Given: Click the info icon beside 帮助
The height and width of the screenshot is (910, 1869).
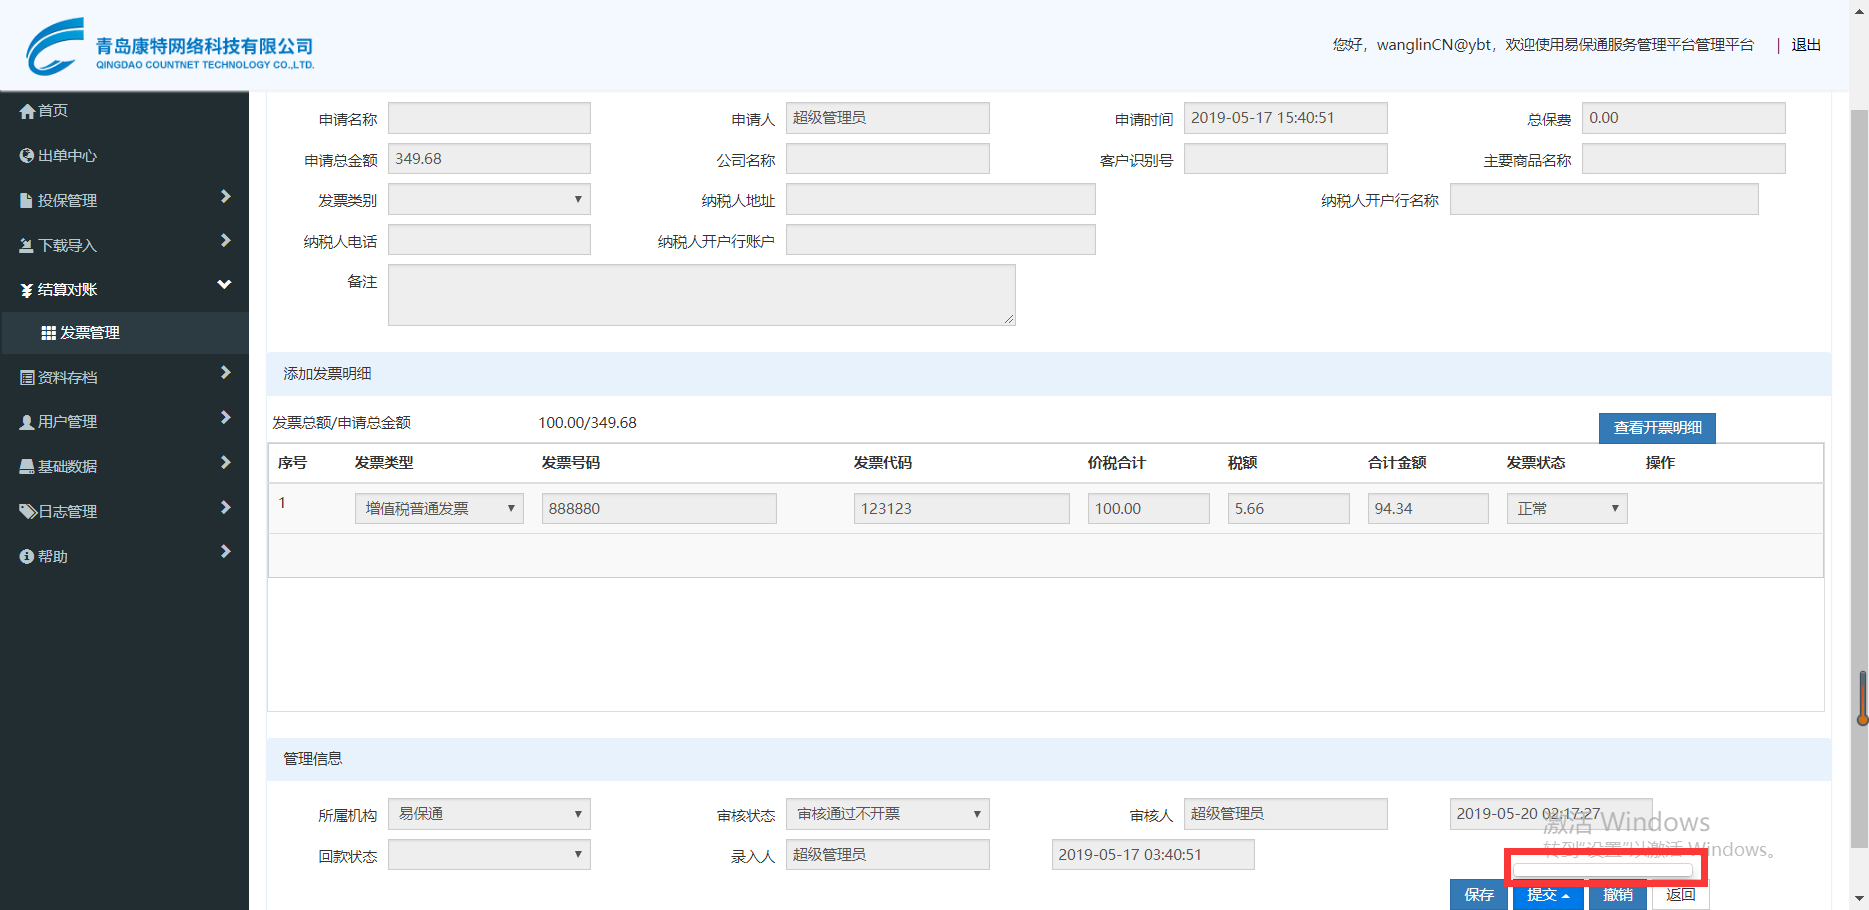Looking at the screenshot, I should (27, 557).
